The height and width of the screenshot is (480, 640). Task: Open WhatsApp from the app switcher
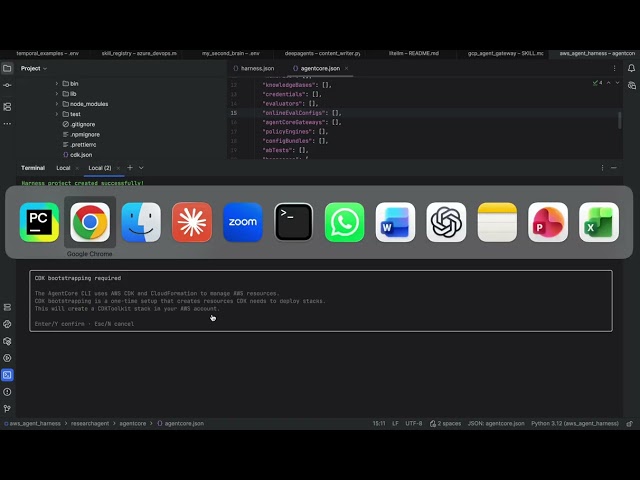344,222
